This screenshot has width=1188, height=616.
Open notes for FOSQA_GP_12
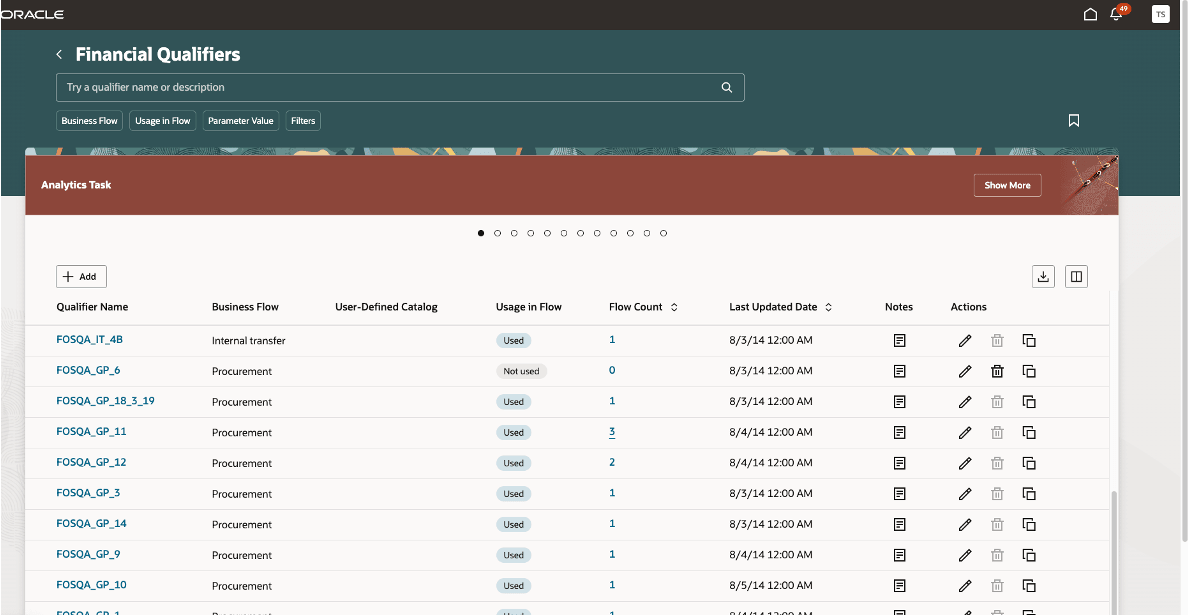coord(899,463)
